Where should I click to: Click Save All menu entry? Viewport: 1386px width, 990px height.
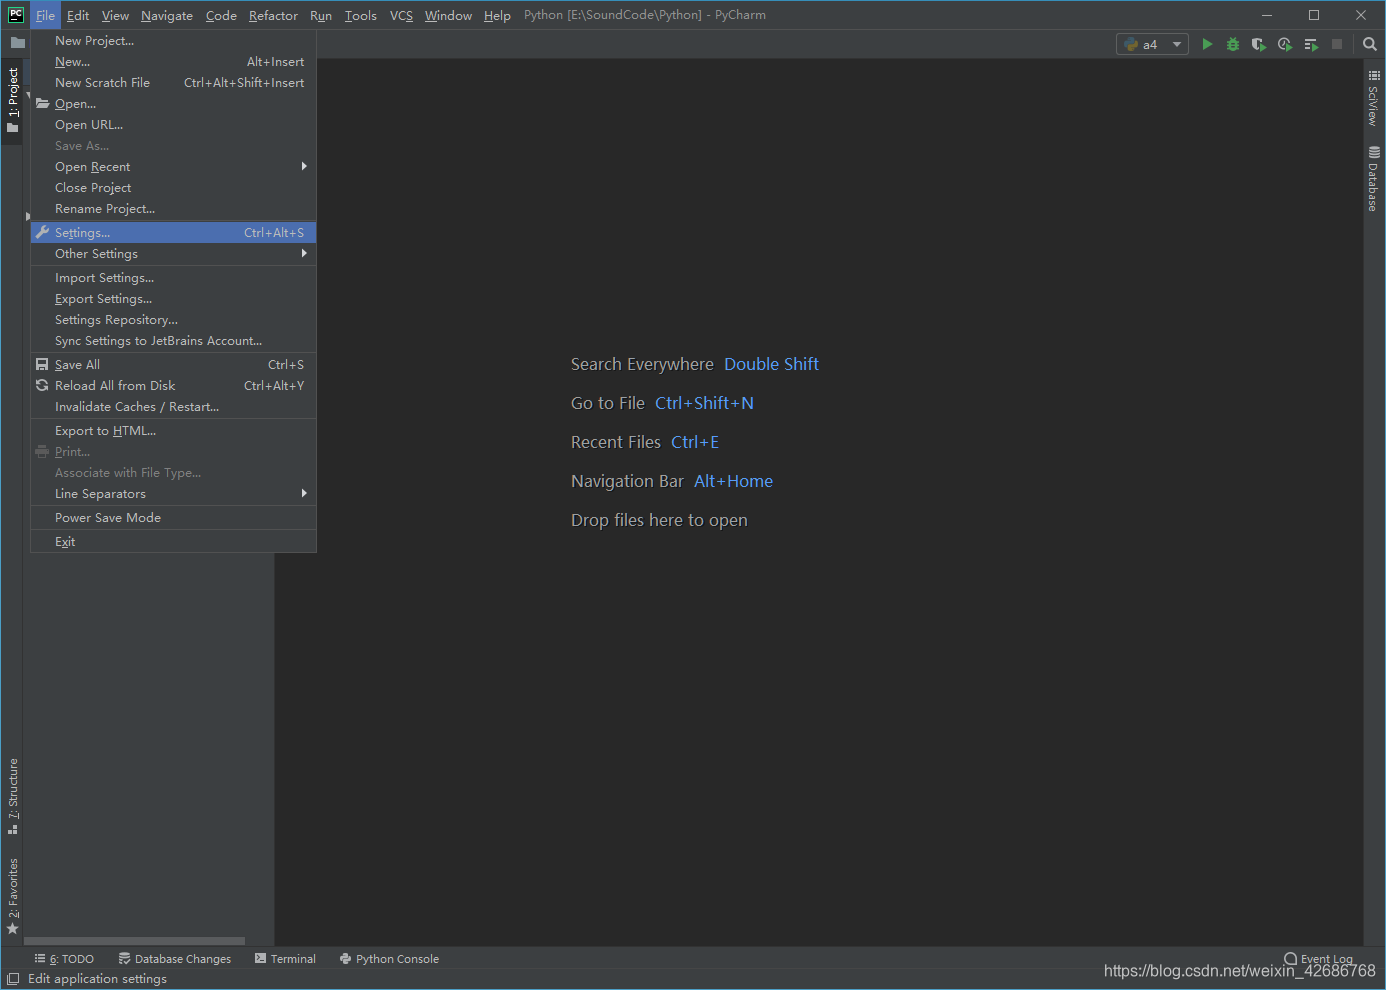173,365
